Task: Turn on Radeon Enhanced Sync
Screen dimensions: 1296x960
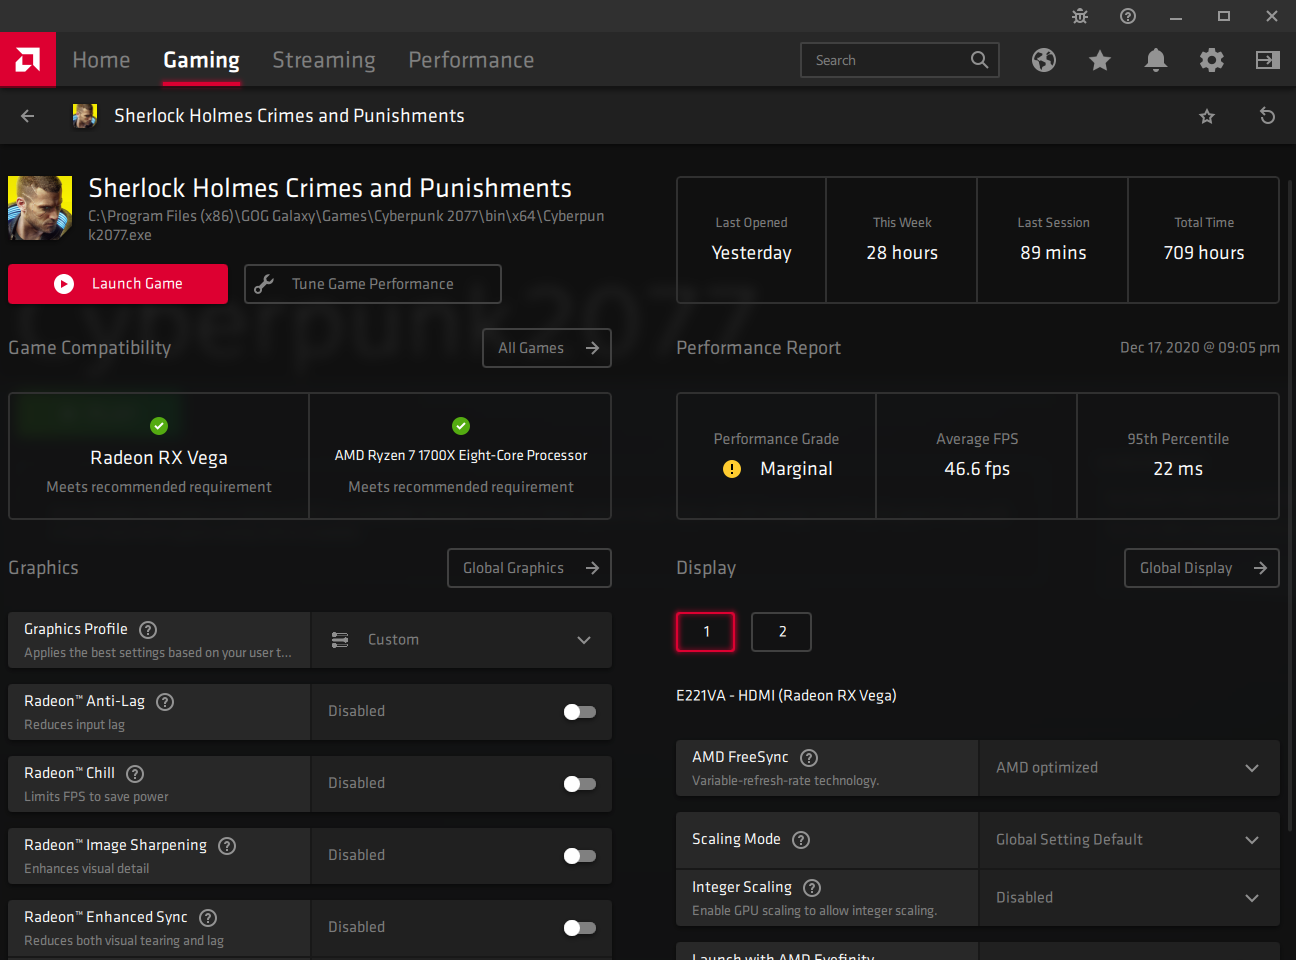Action: point(580,928)
